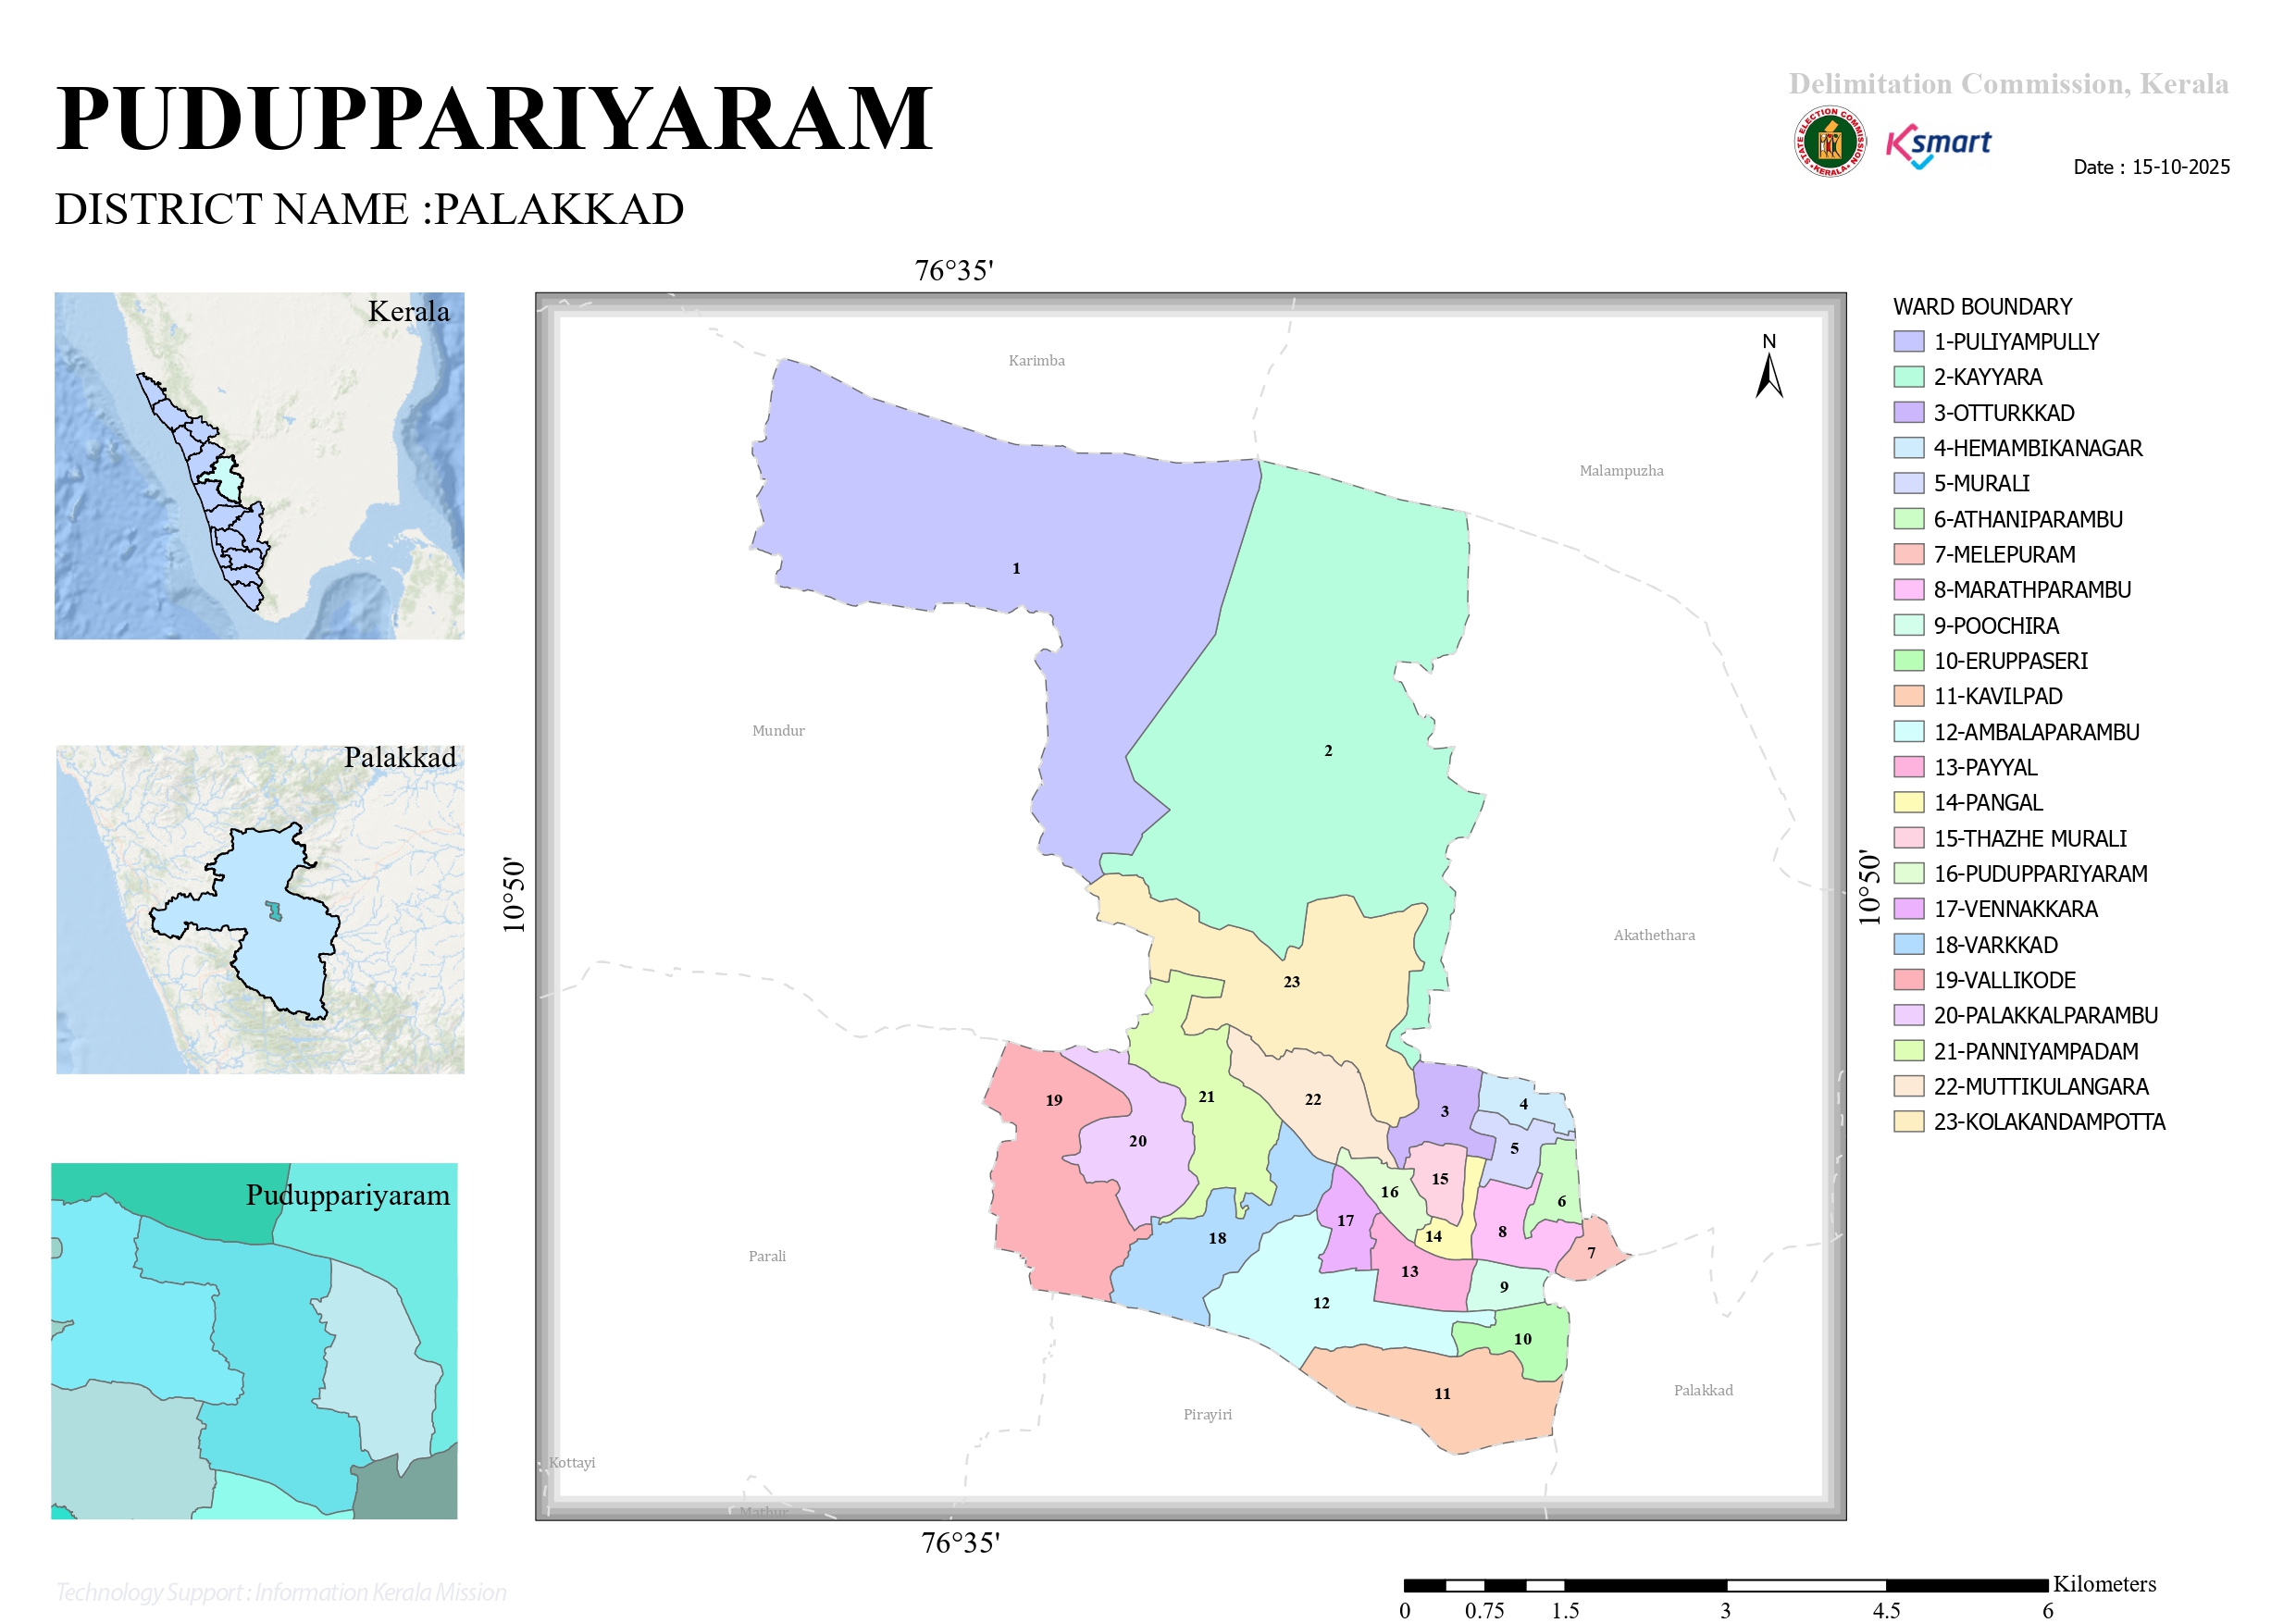Select the 2-KAYYARA legend color swatch
The height and width of the screenshot is (1623, 2296).
pos(1908,377)
